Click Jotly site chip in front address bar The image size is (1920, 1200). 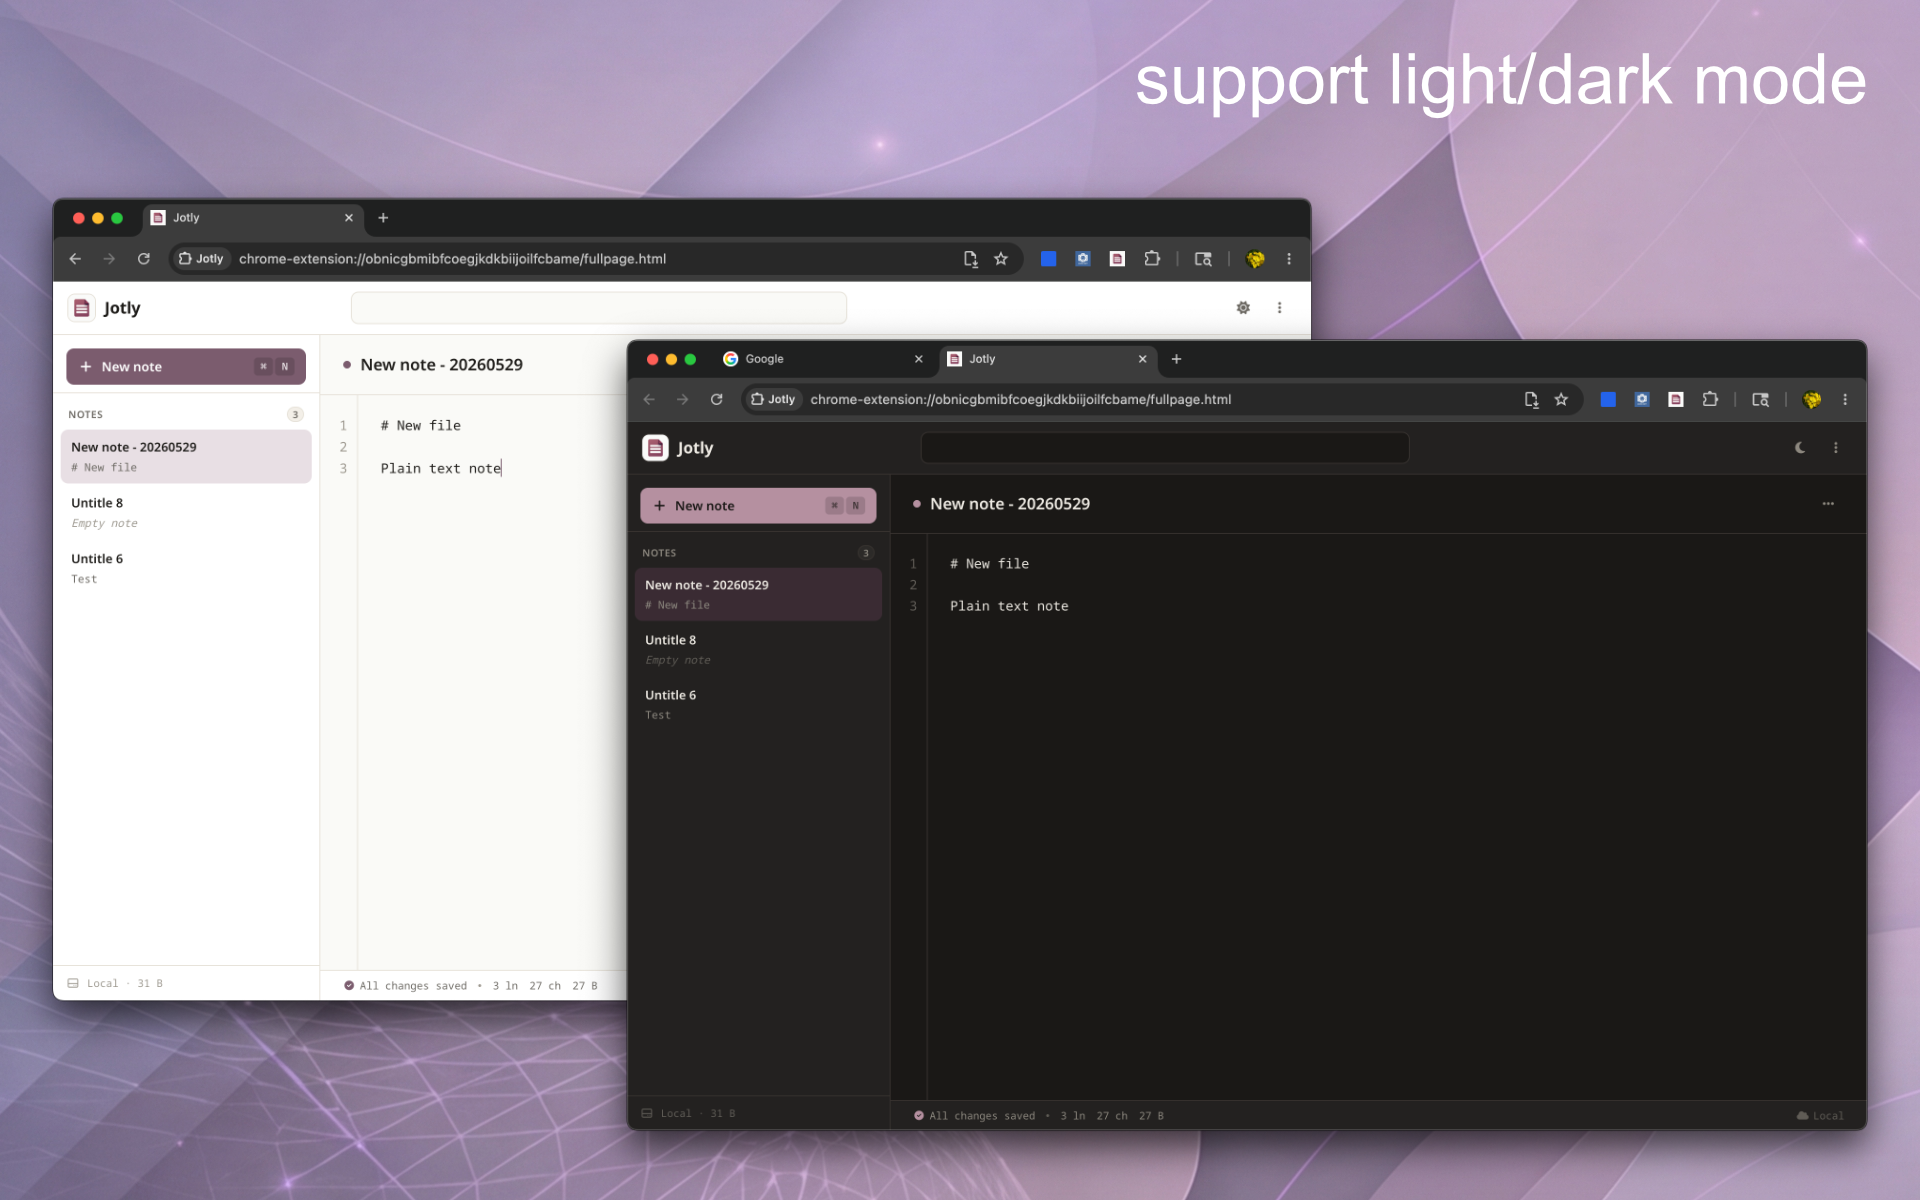773,400
